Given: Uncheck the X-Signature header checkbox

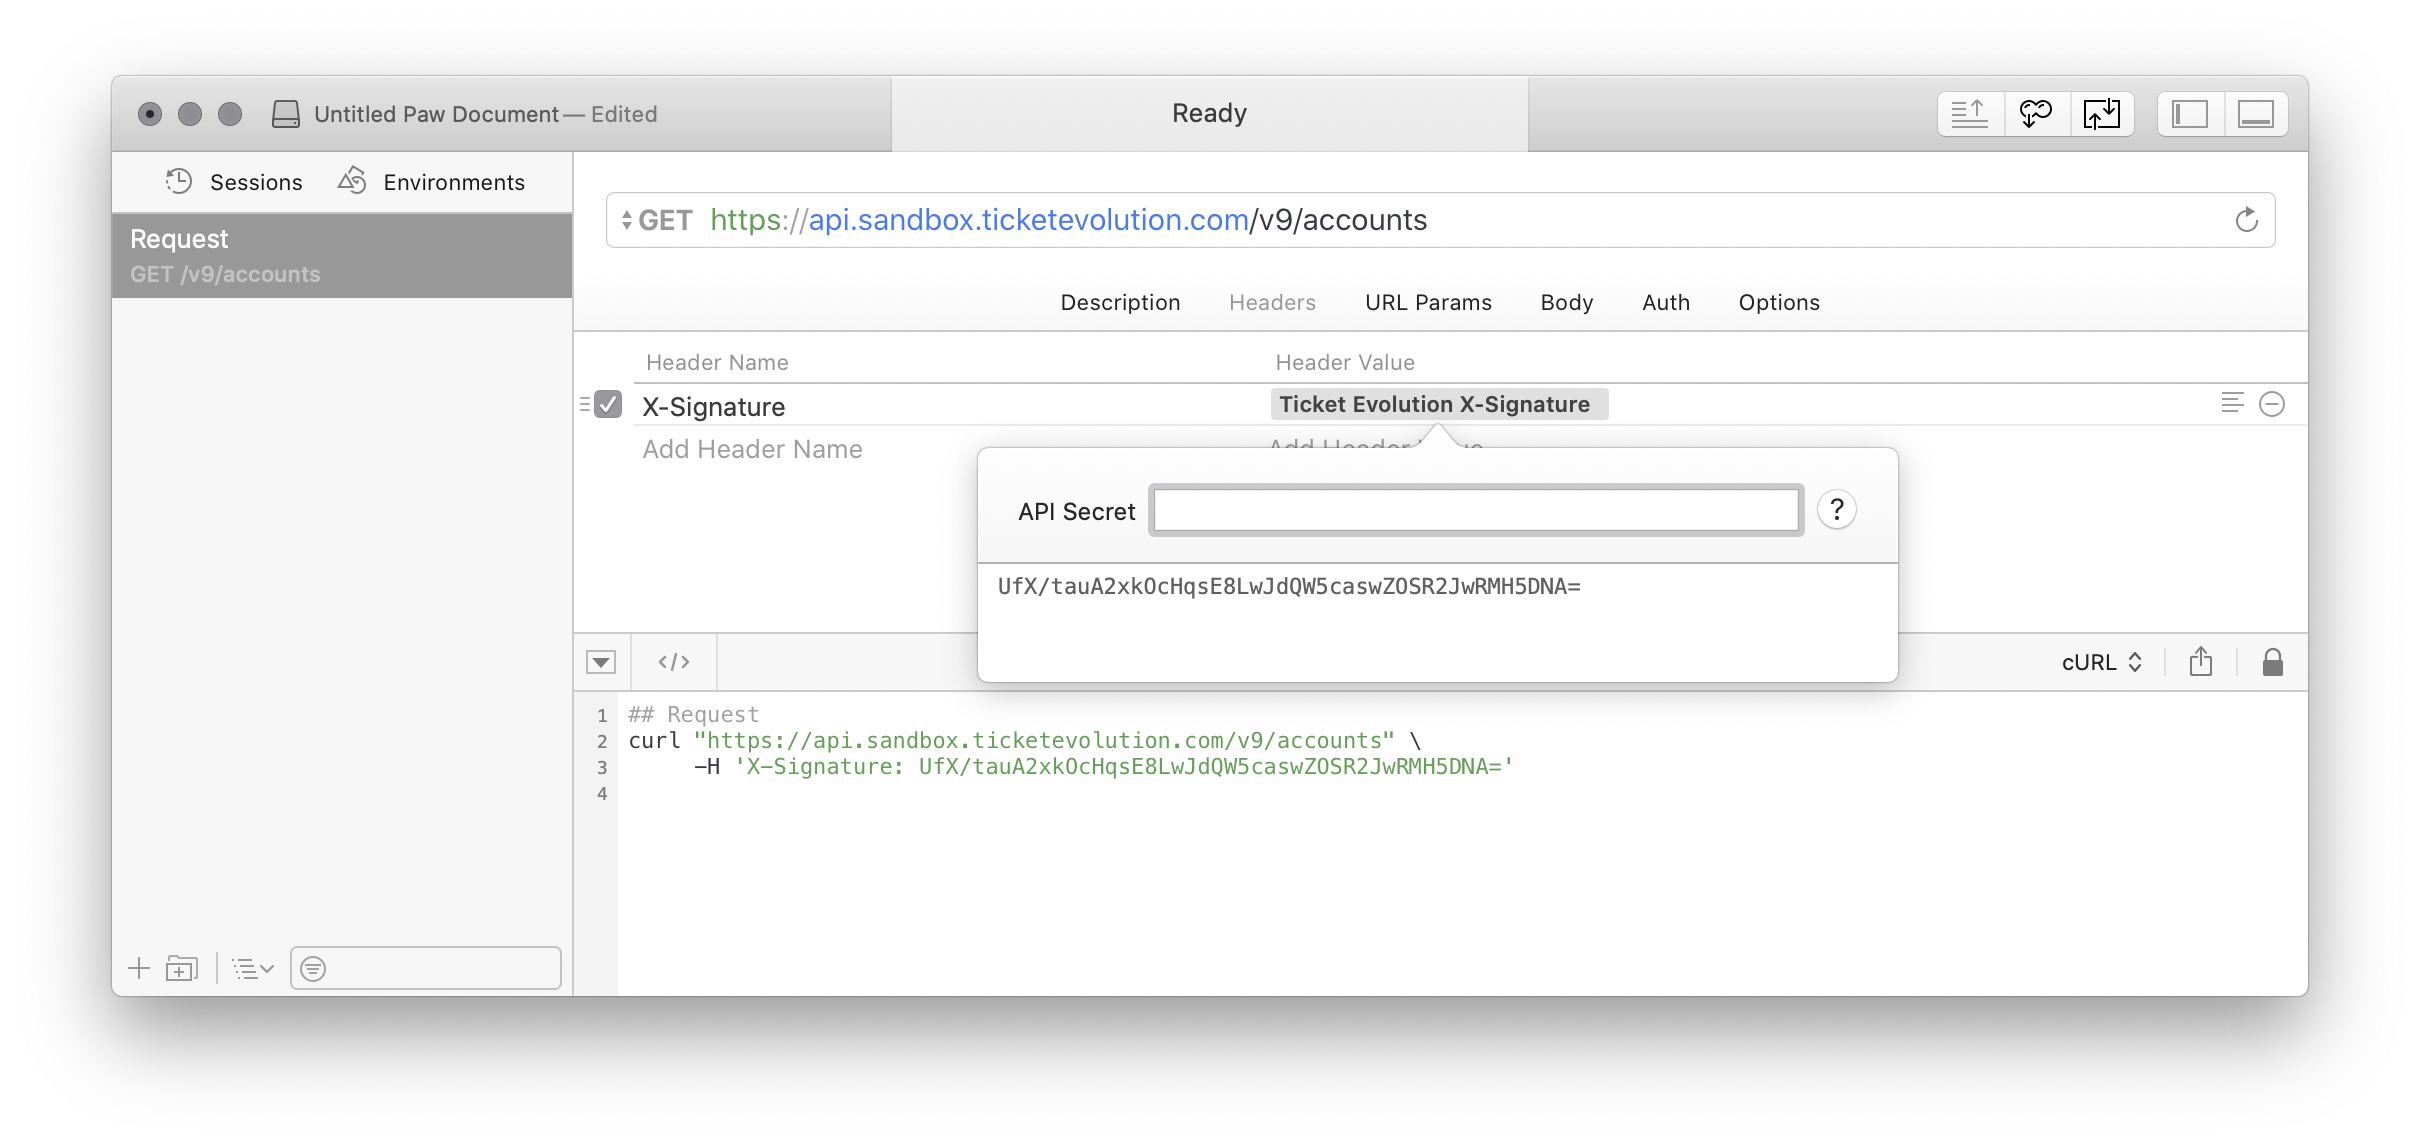Looking at the screenshot, I should [608, 404].
